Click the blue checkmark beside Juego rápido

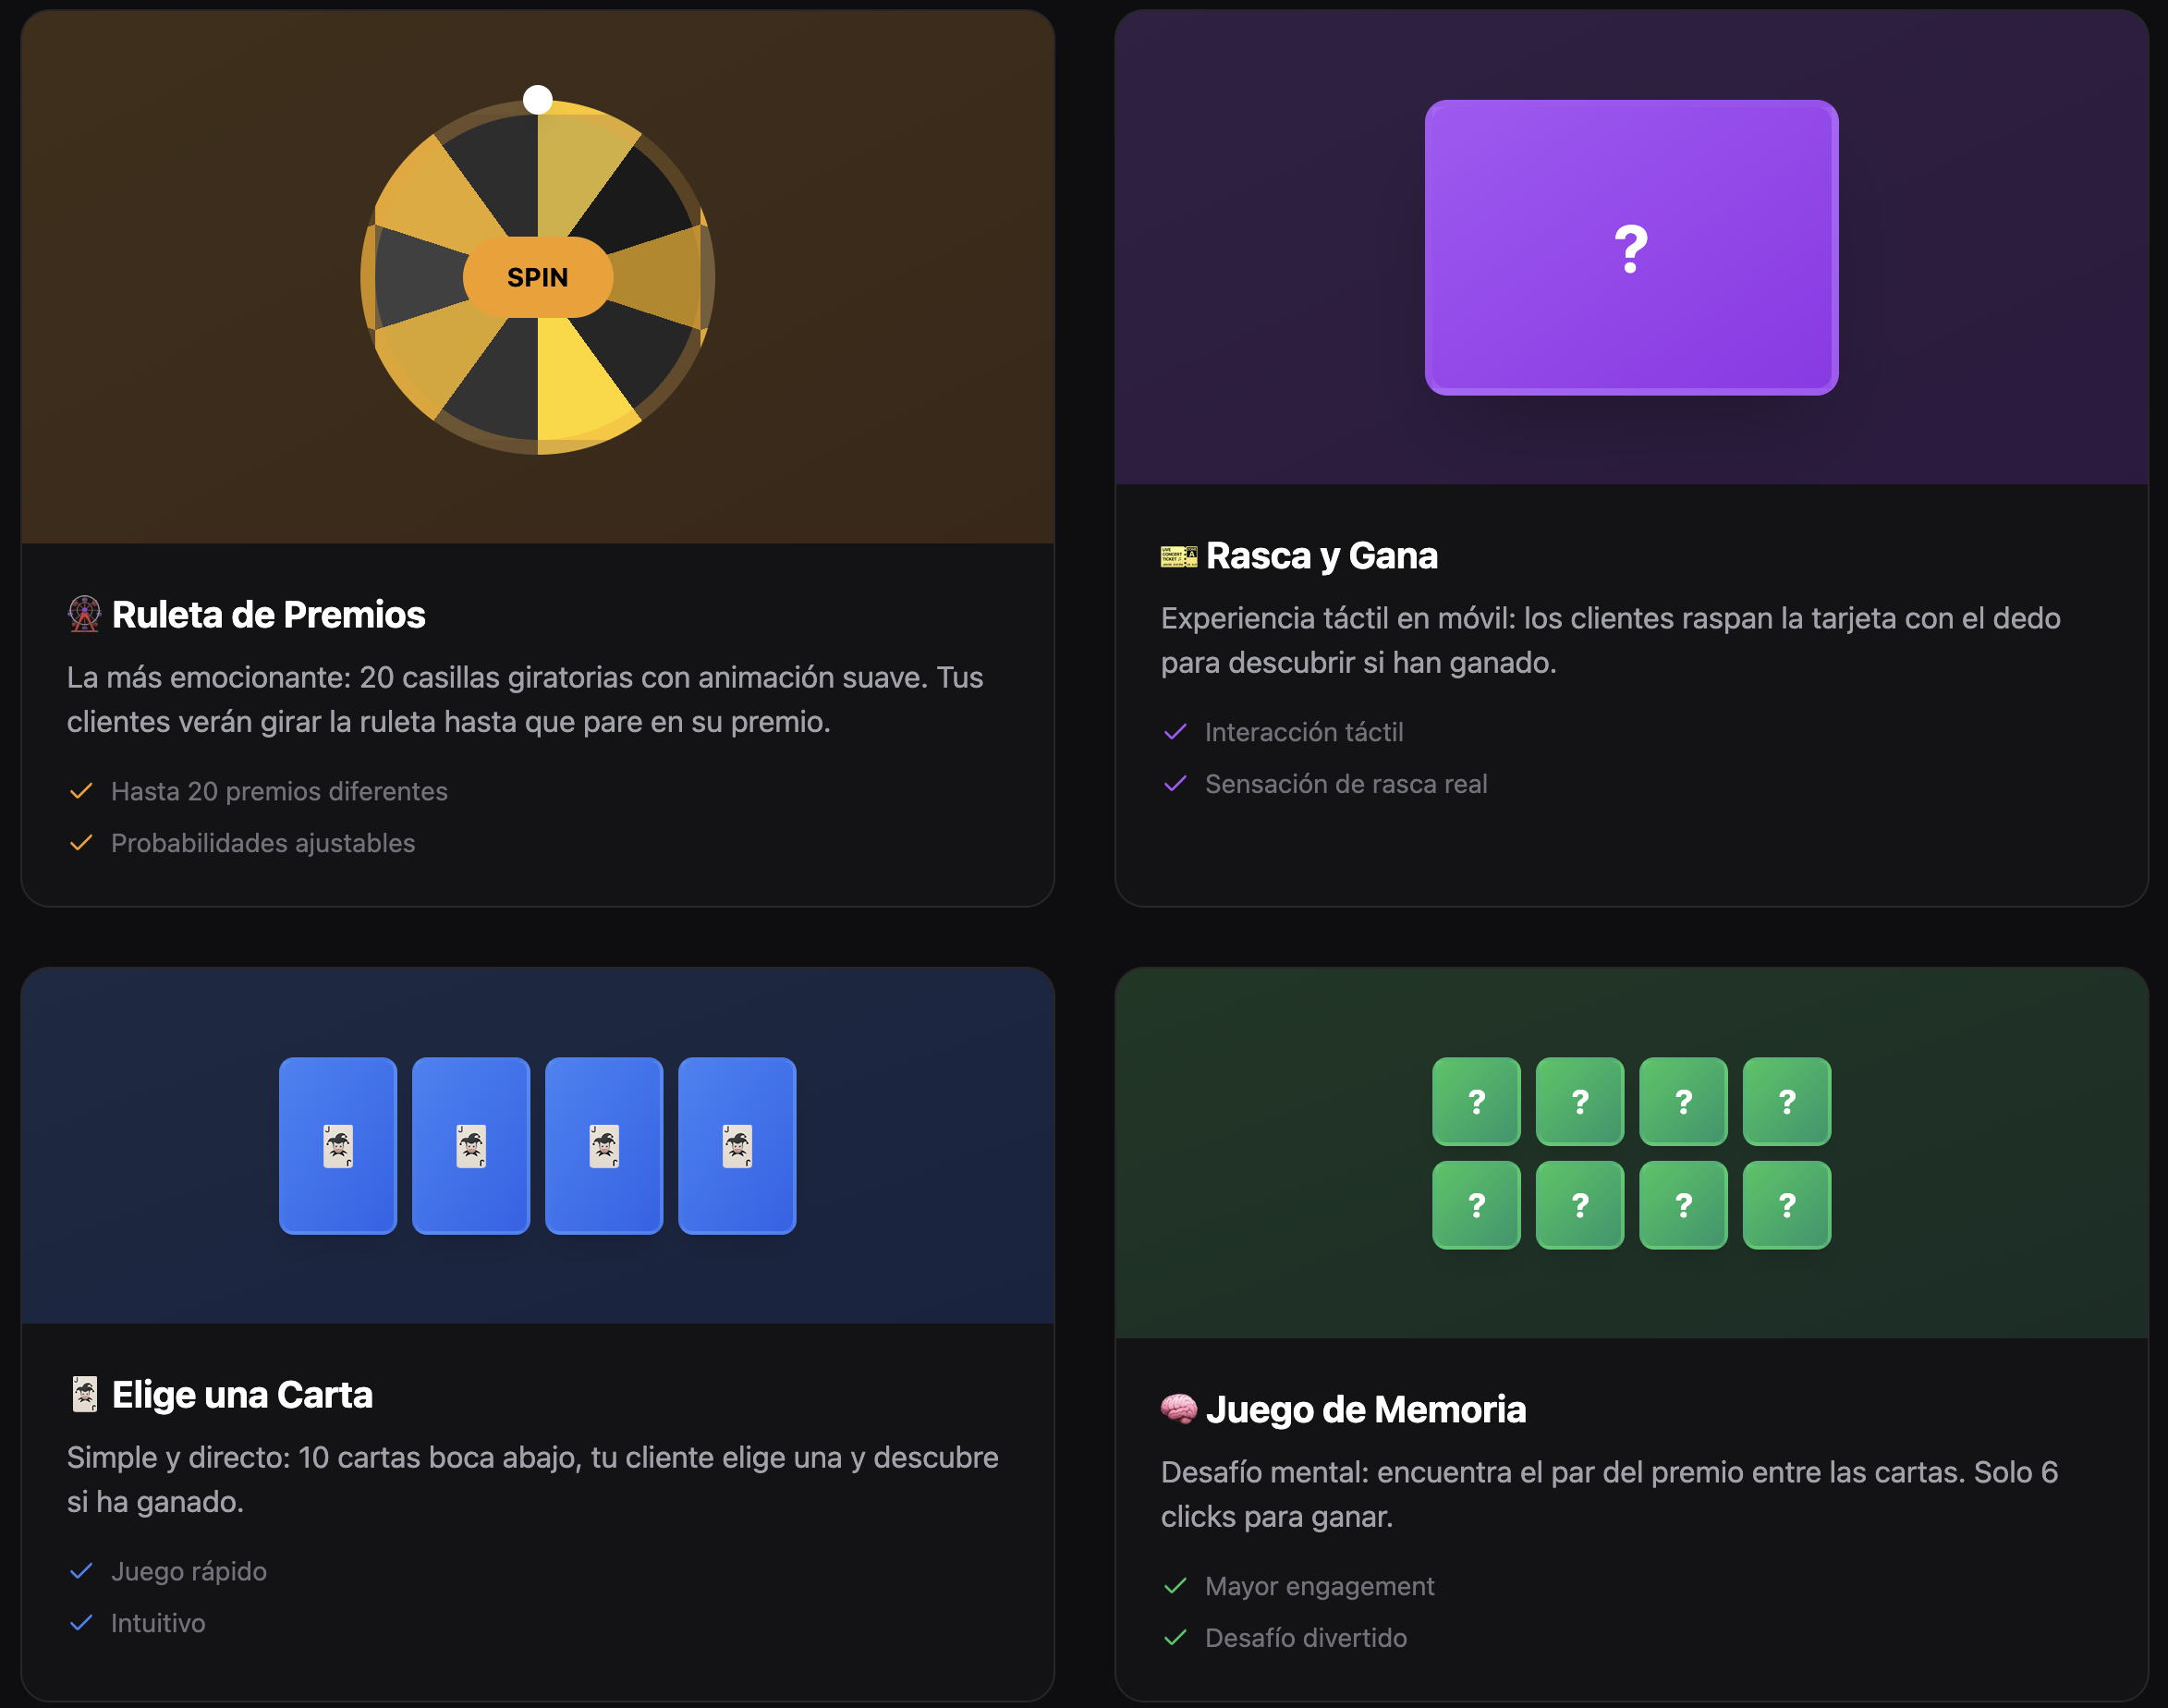(81, 1571)
